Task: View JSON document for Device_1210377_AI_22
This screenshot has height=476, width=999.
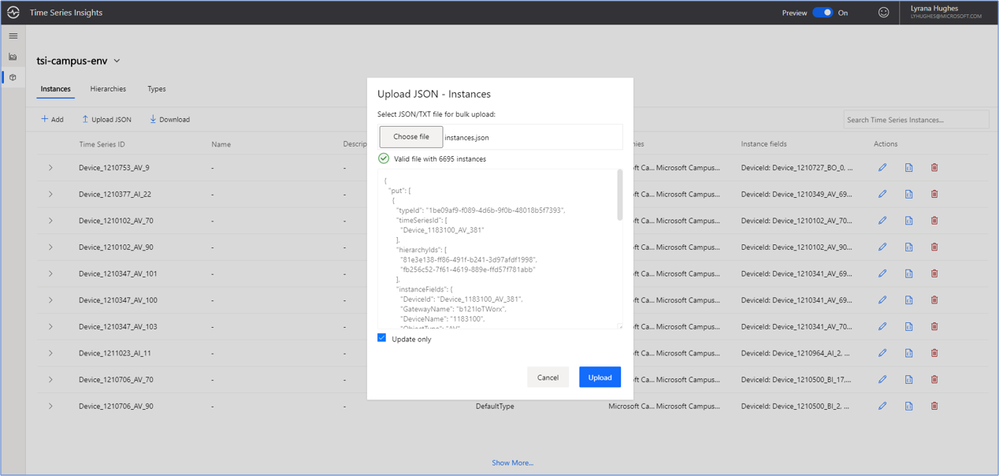Action: pos(909,194)
